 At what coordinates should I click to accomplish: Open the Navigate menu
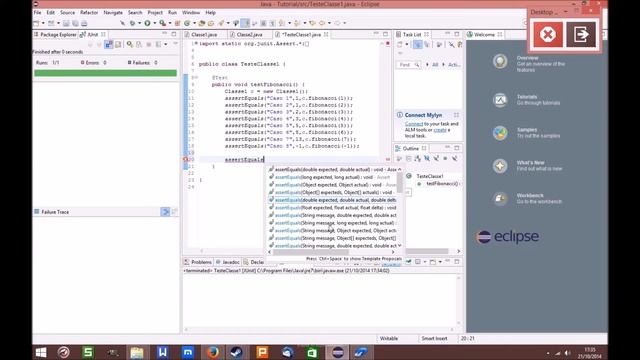113,13
